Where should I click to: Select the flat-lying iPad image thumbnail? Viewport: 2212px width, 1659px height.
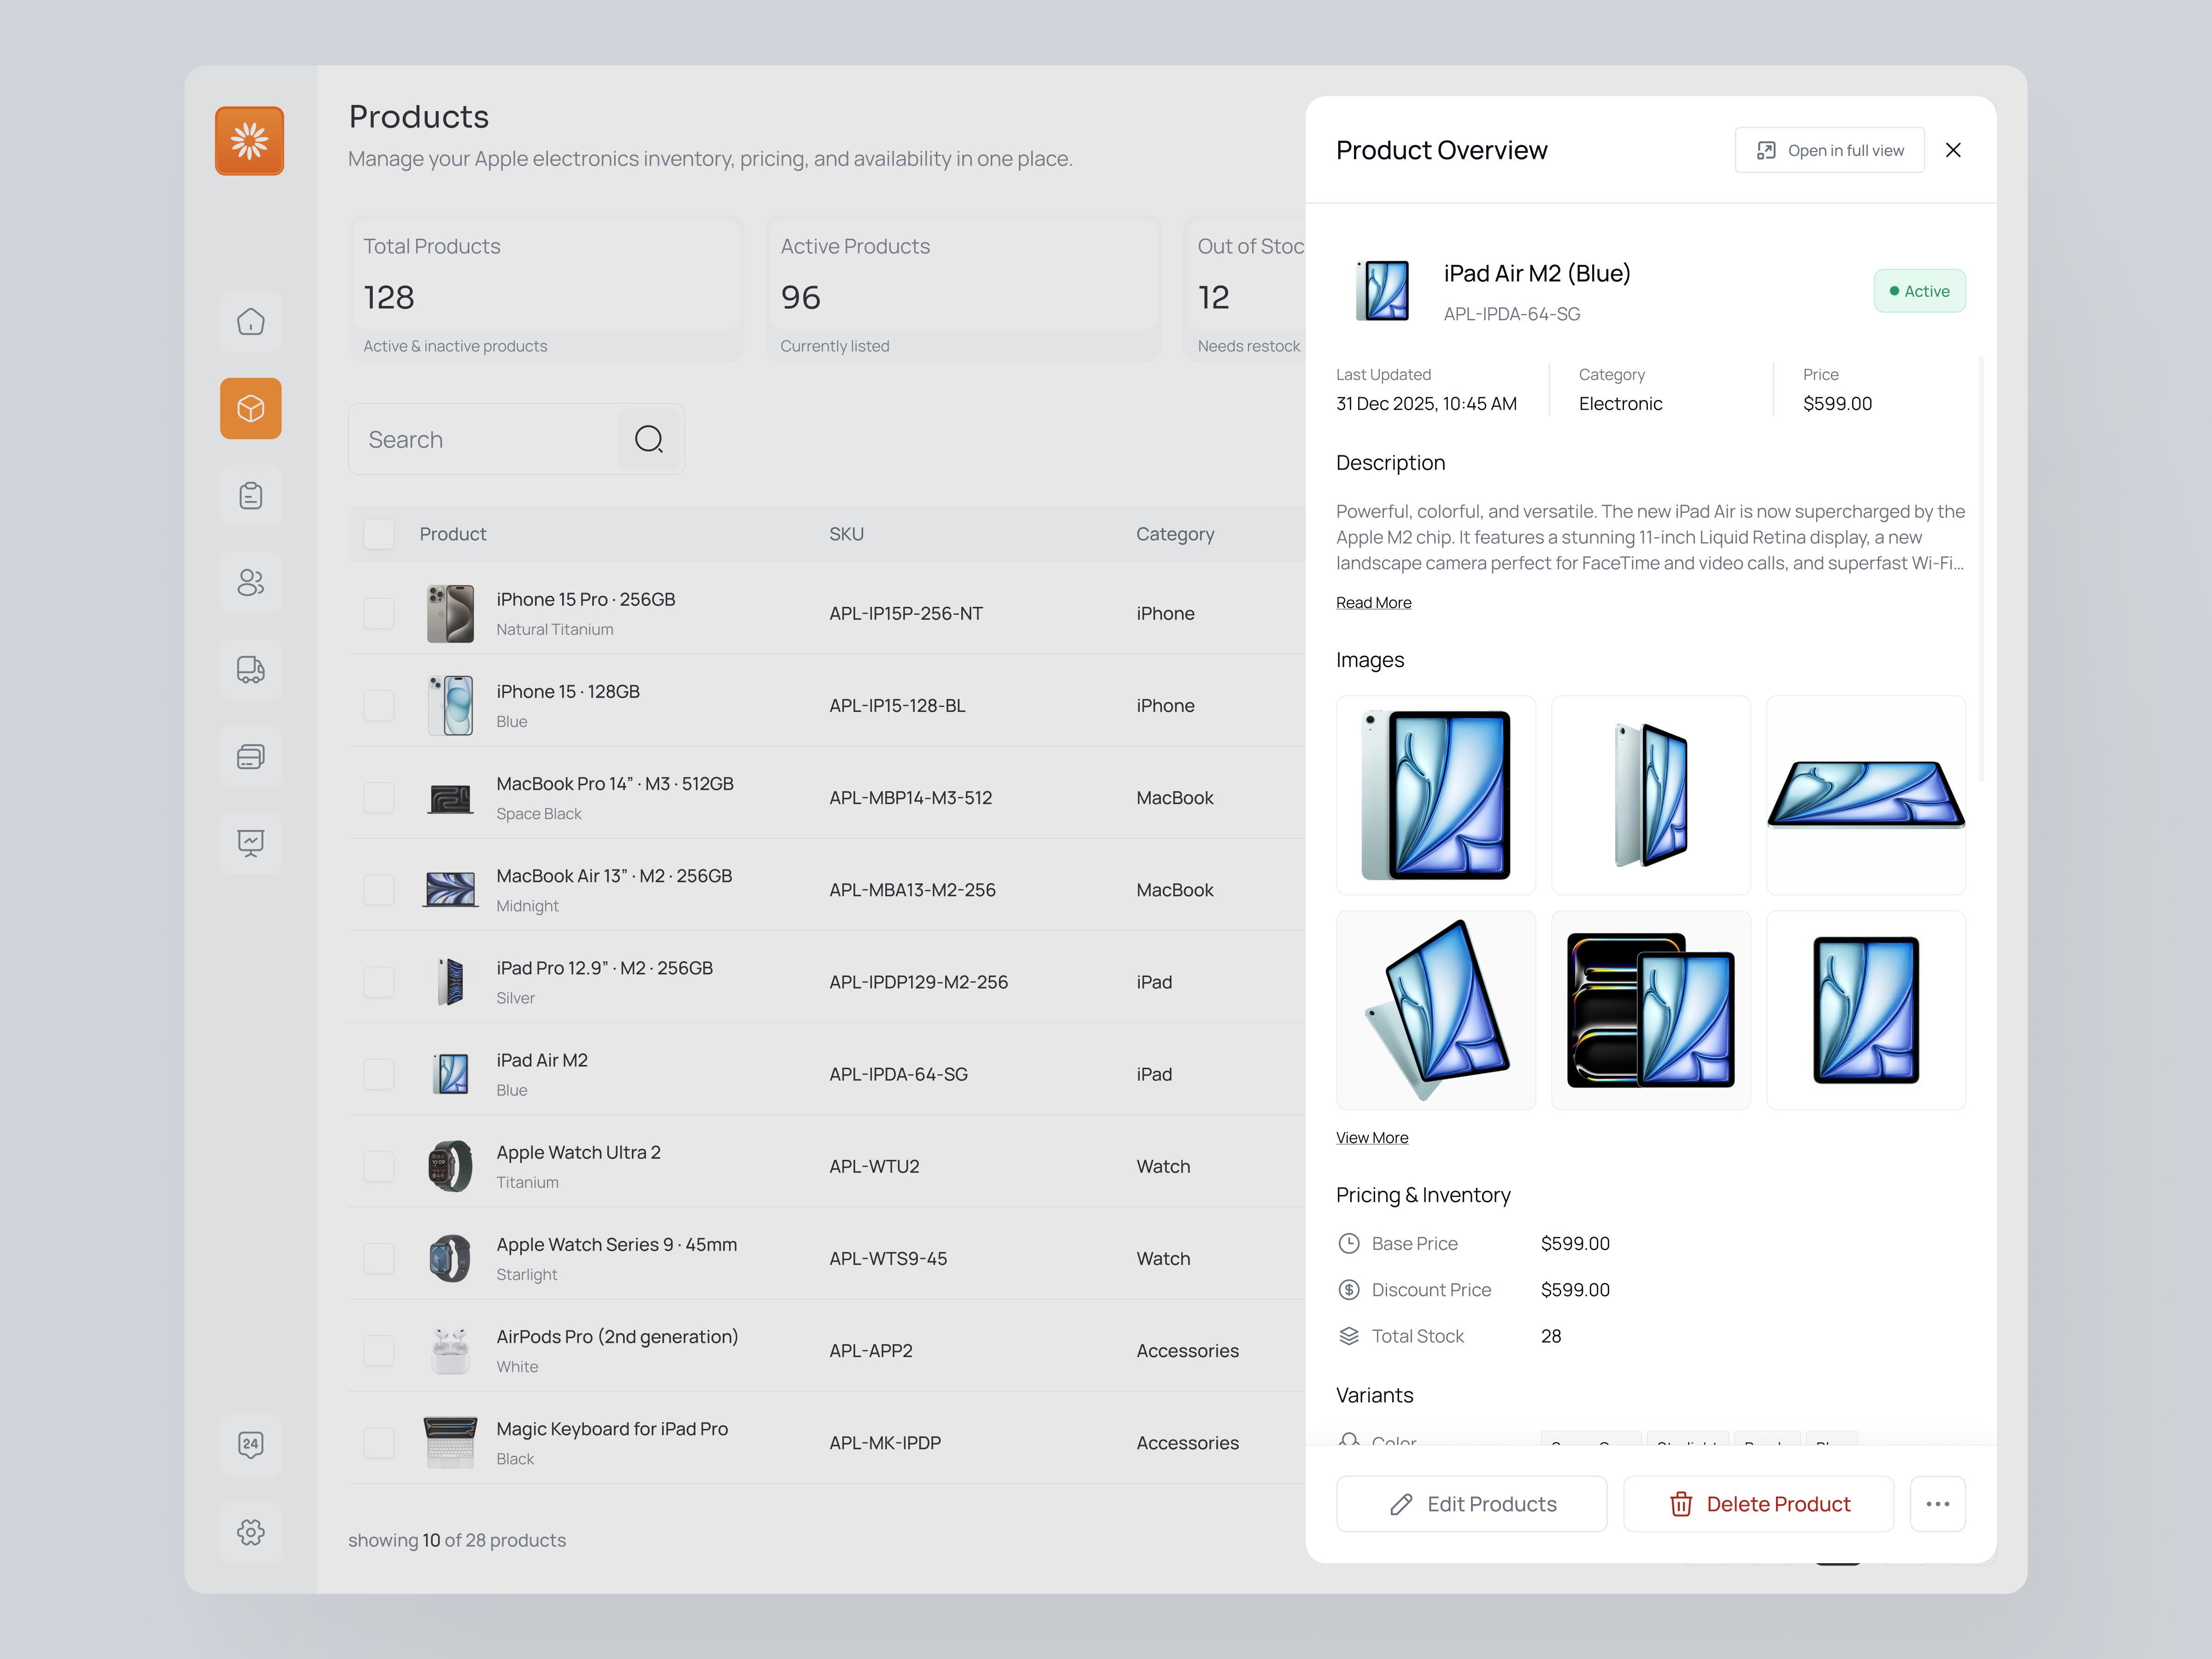point(1865,795)
